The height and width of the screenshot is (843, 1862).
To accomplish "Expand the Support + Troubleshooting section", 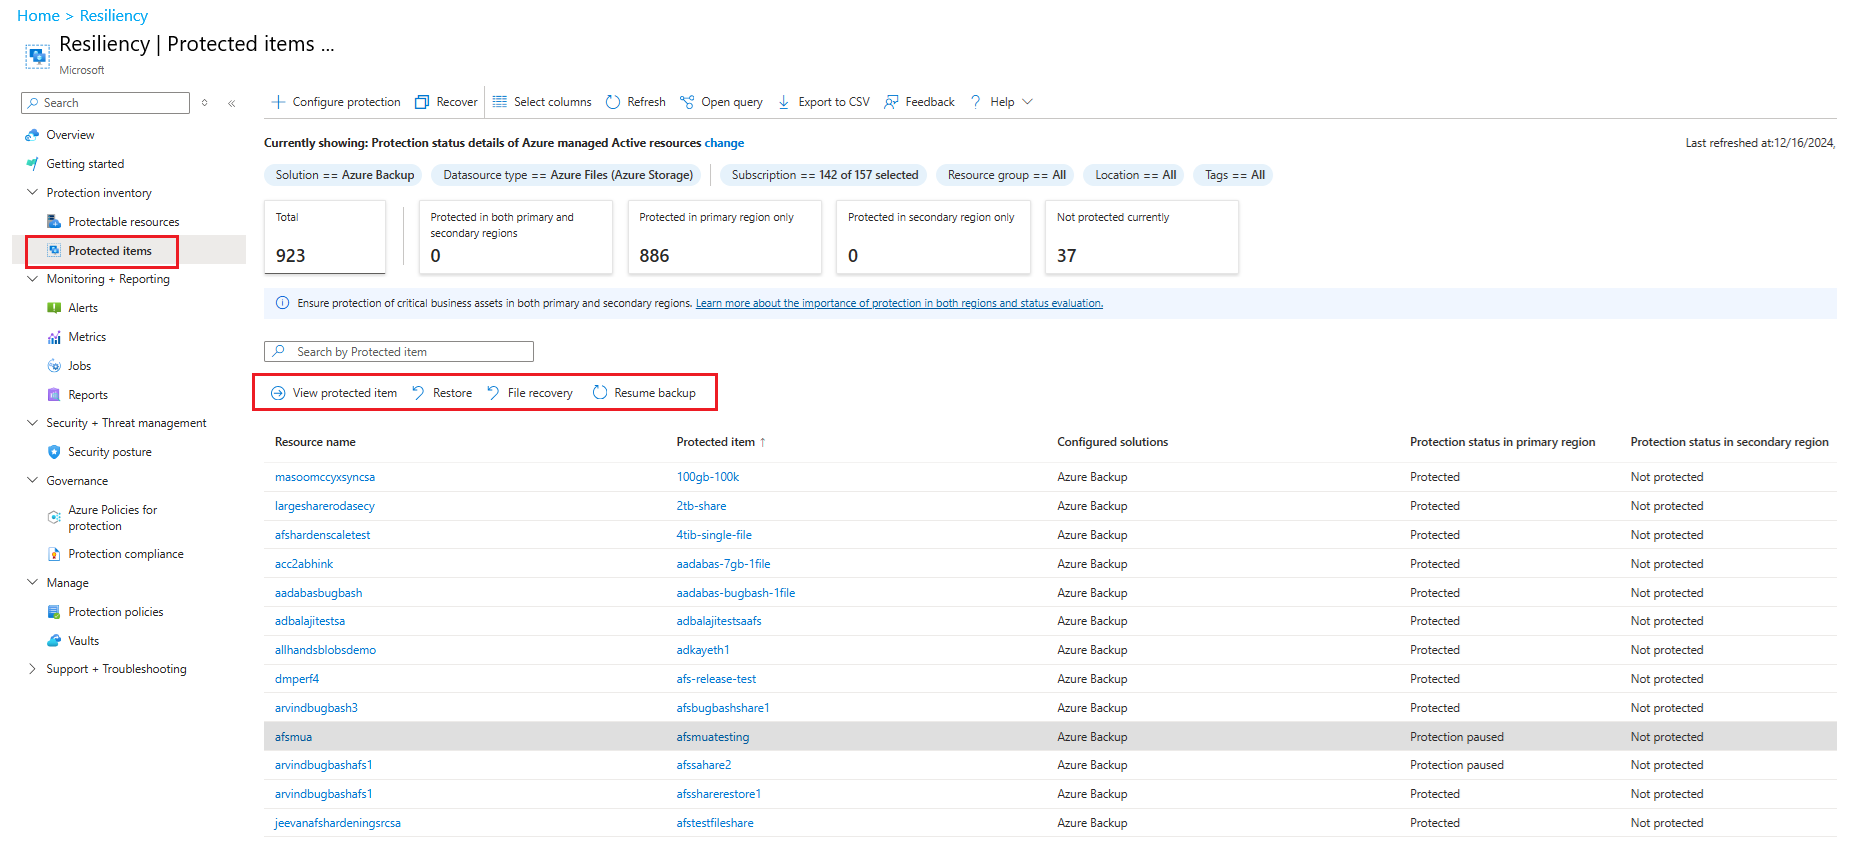I will 32,669.
